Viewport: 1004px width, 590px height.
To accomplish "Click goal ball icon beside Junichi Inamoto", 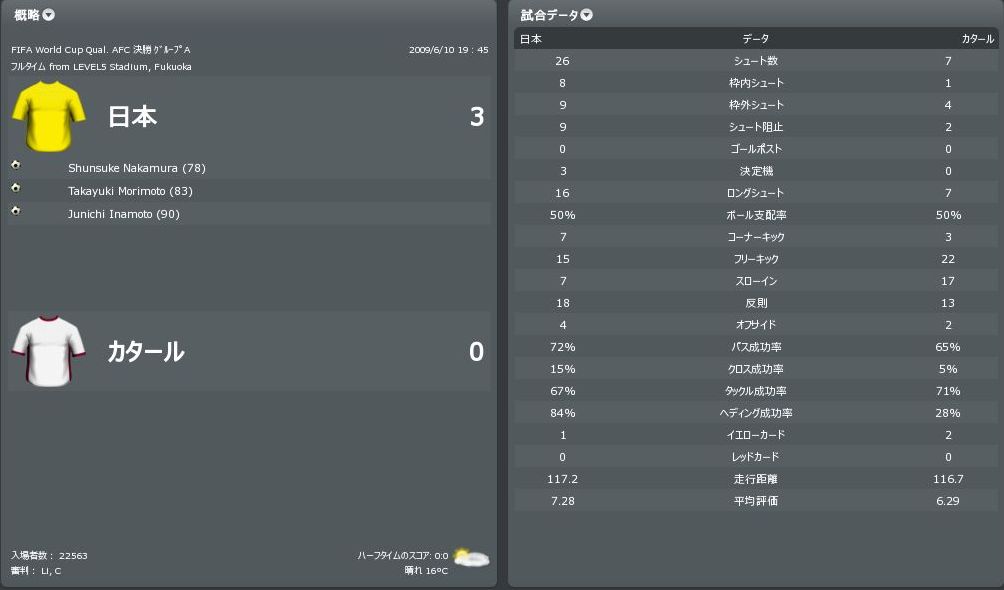I will click(x=16, y=211).
